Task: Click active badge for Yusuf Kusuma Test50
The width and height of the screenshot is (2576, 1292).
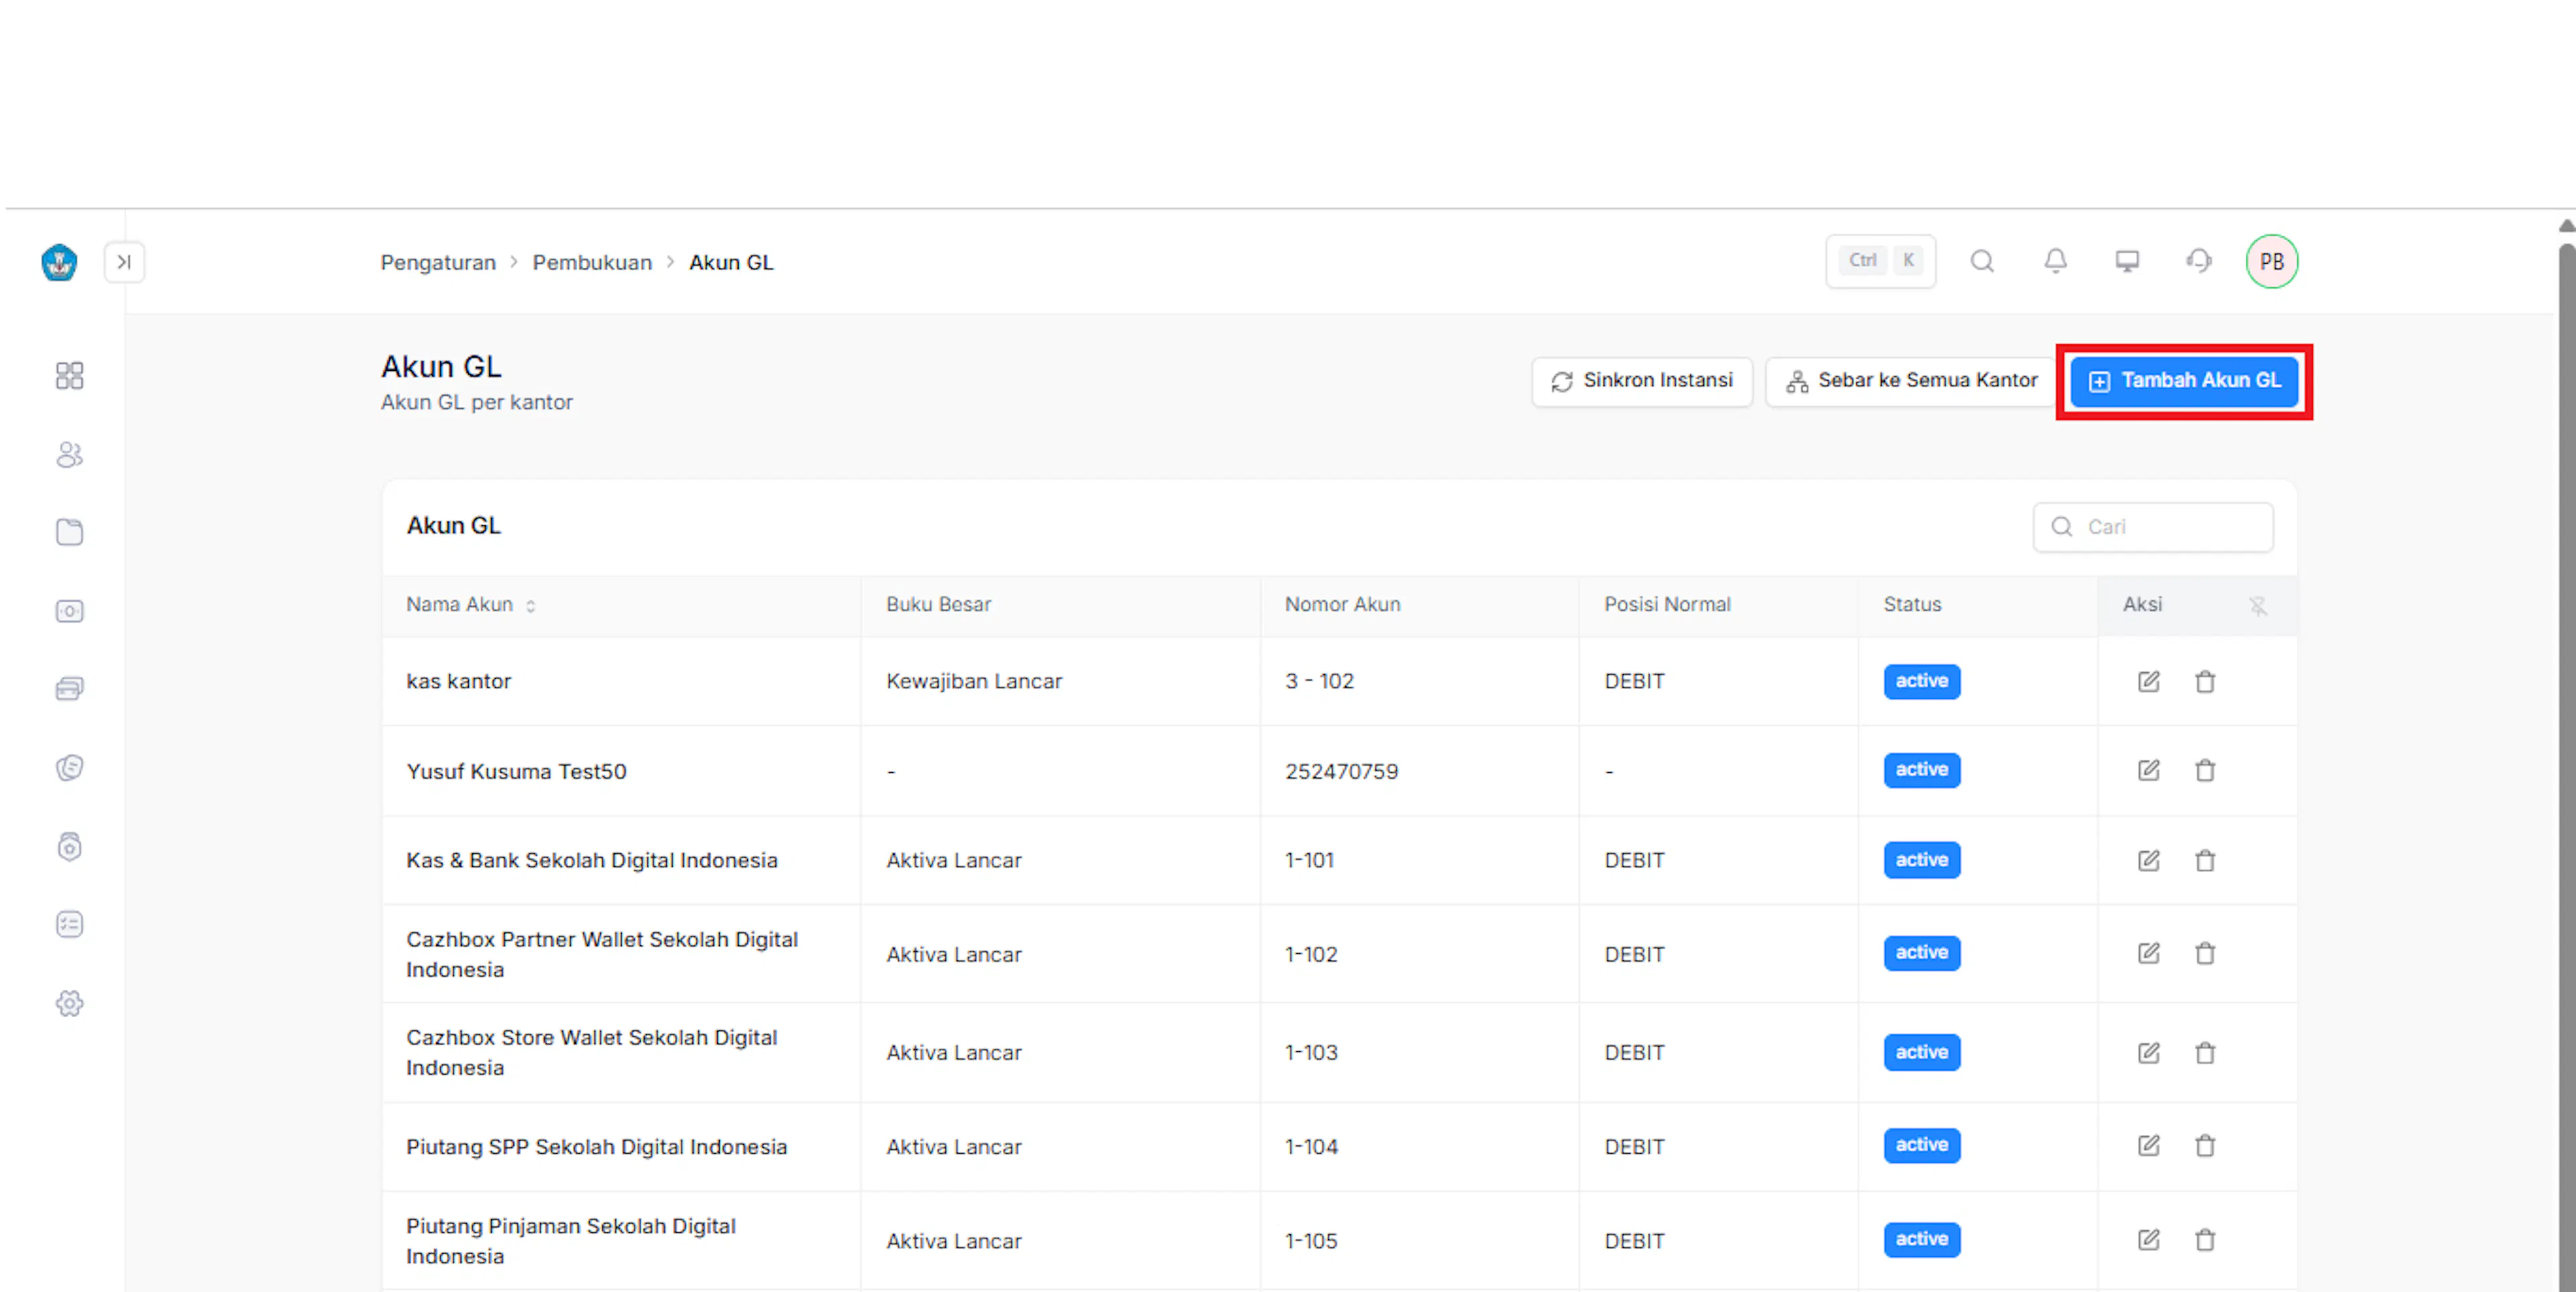Action: (1922, 770)
